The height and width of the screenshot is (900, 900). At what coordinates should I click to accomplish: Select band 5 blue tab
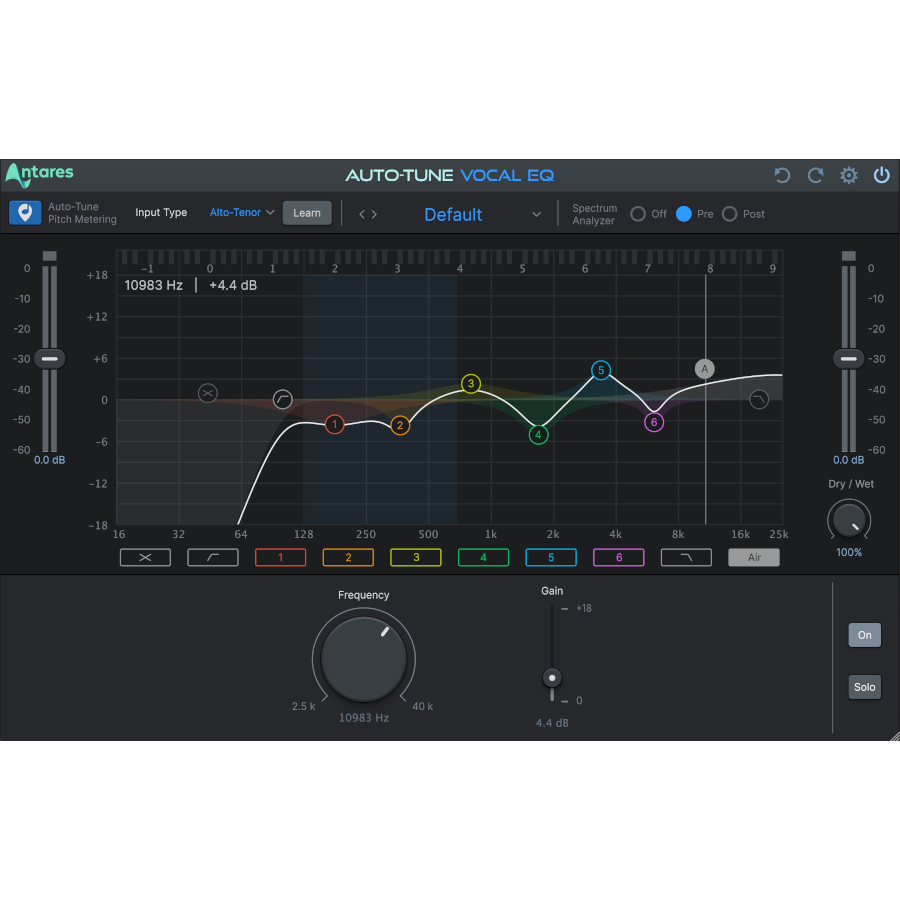(551, 557)
